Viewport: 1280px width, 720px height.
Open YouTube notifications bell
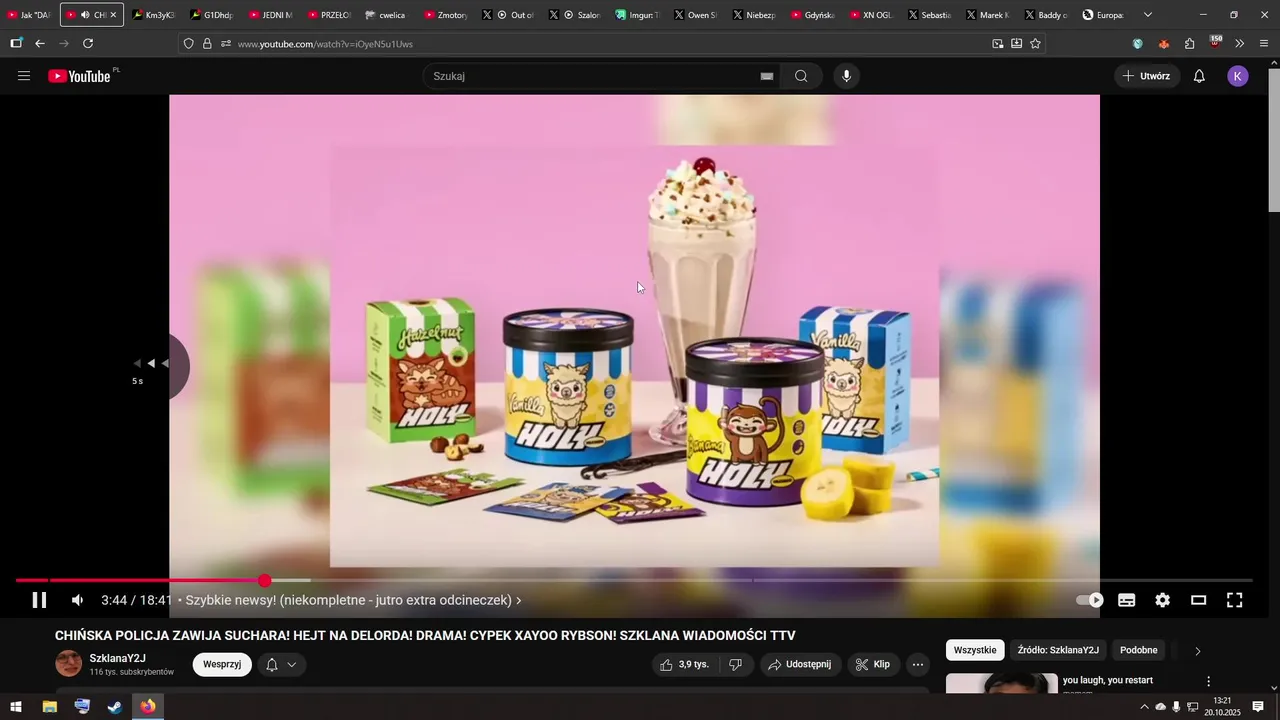pos(1199,76)
